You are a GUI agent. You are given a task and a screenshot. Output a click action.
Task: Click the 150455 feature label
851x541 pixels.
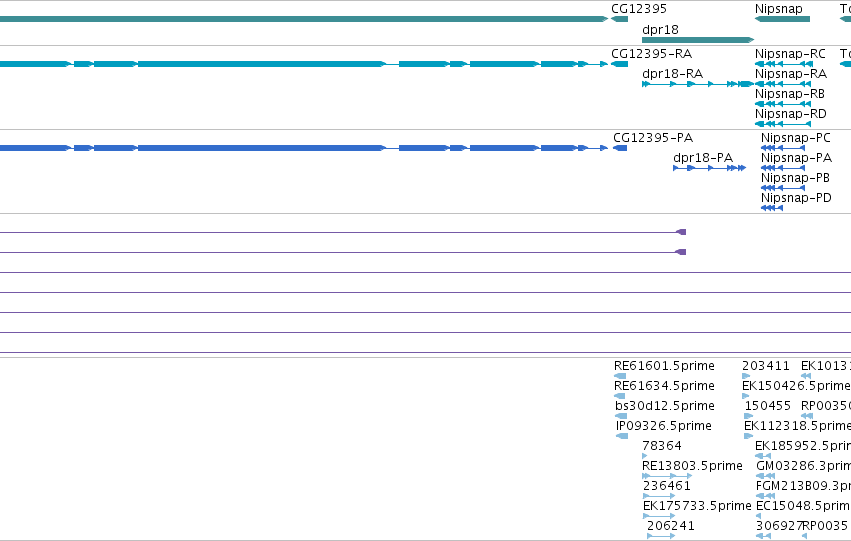pos(767,406)
